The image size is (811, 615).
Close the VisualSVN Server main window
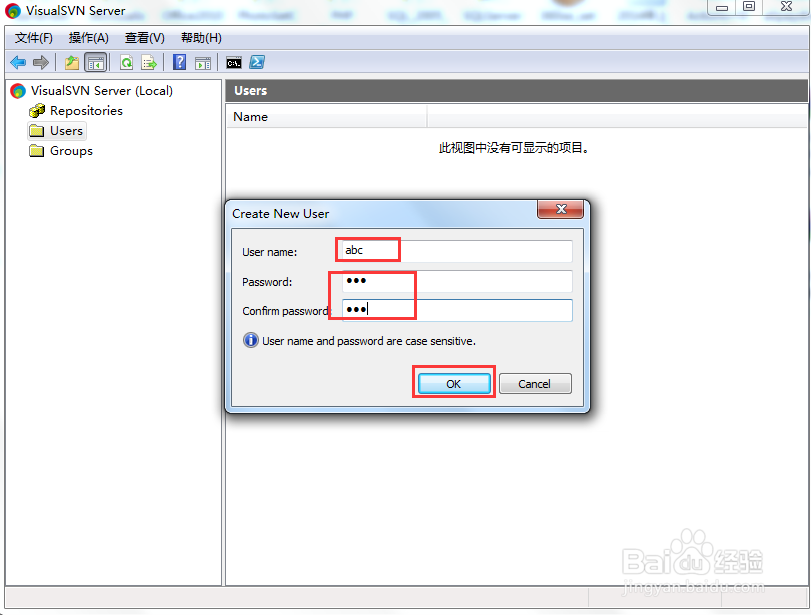(x=786, y=7)
